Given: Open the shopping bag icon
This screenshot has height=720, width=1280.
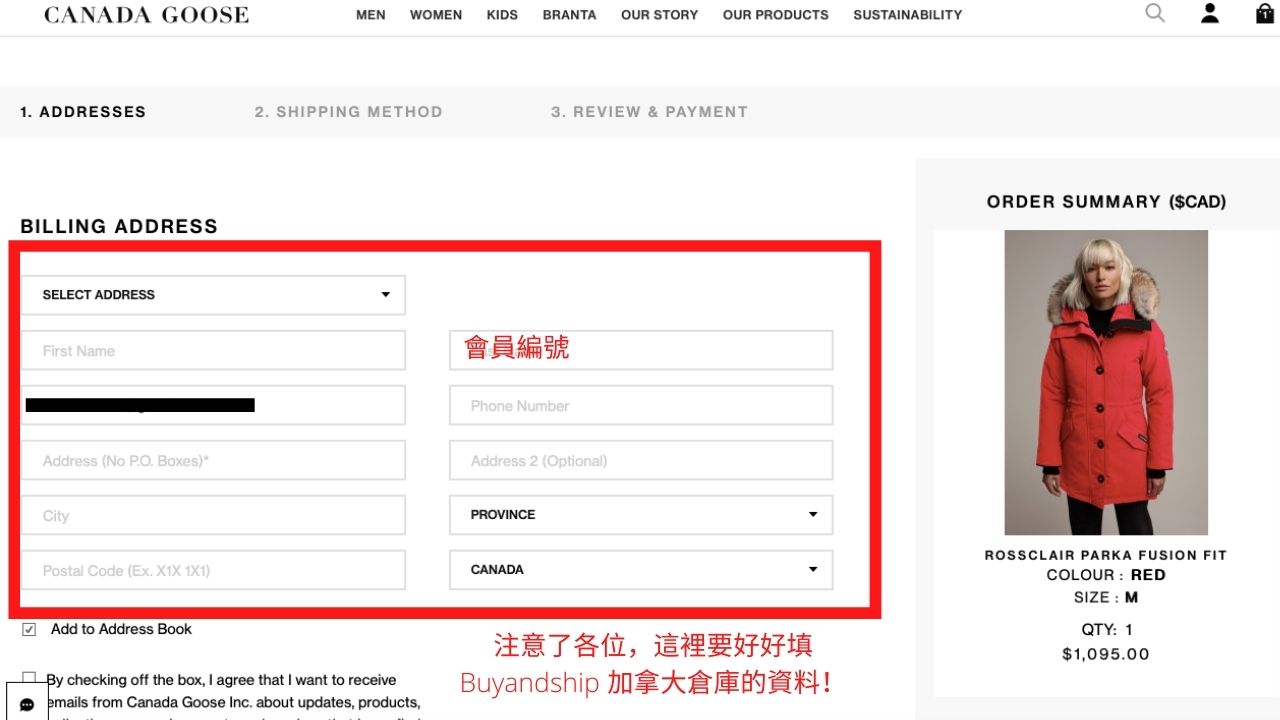Looking at the screenshot, I should tap(1265, 14).
